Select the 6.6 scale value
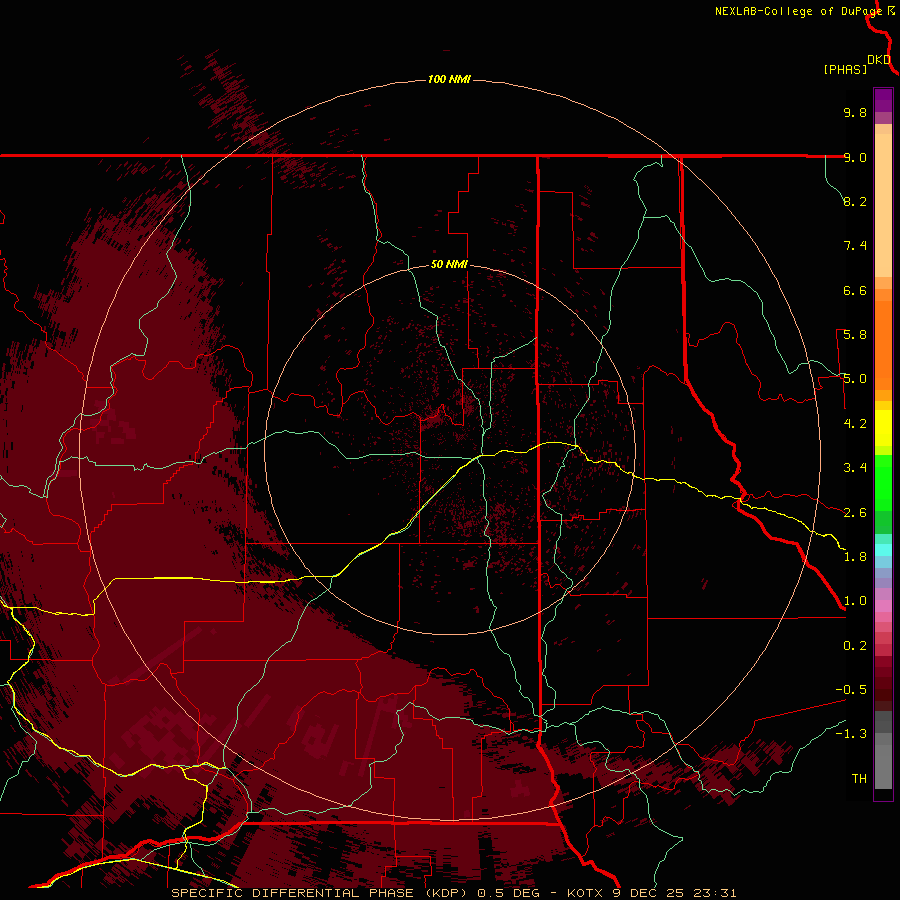900x900 pixels. 855,290
